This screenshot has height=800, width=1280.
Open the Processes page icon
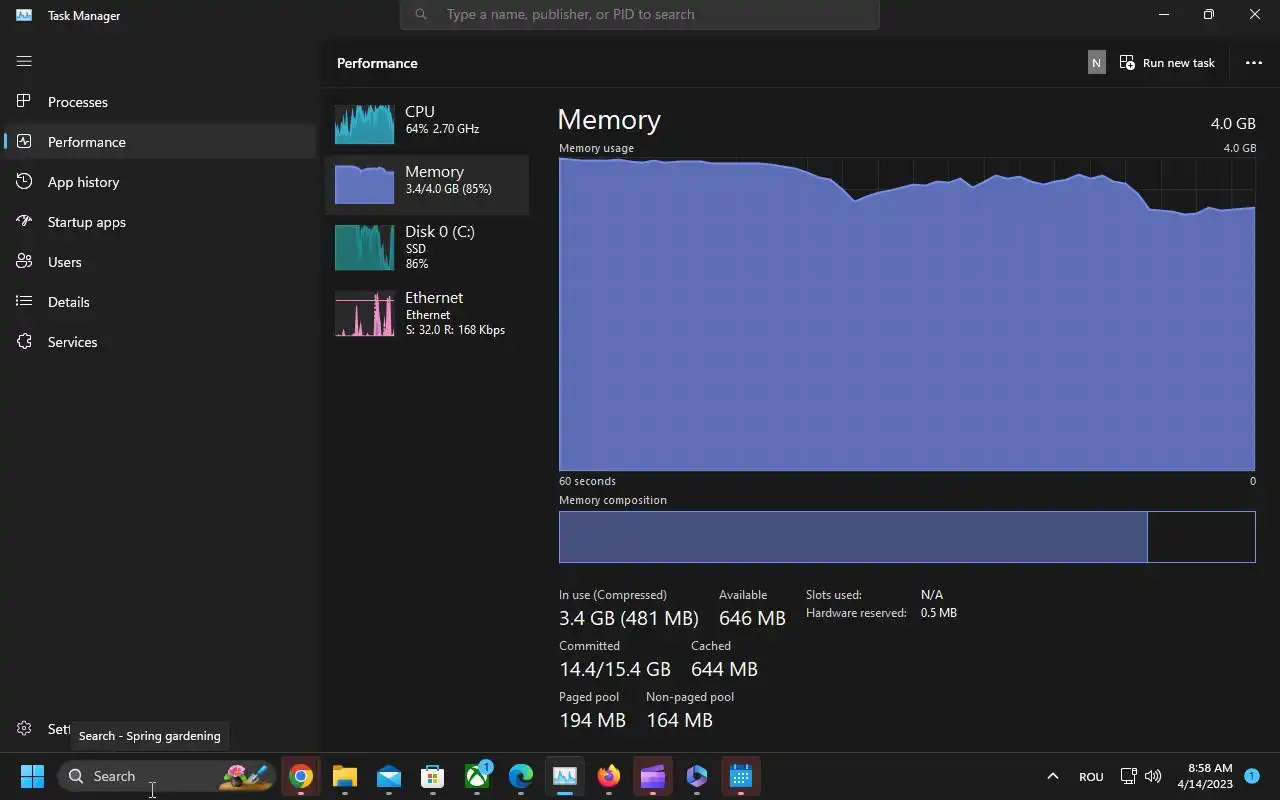(24, 101)
